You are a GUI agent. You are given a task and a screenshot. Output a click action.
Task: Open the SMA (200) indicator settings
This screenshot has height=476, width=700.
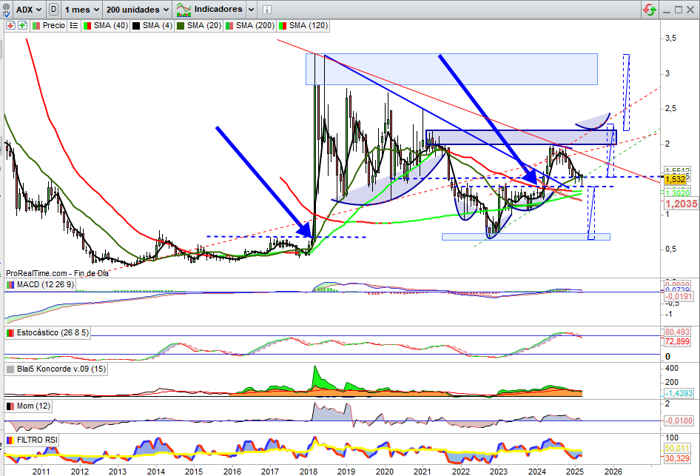254,25
